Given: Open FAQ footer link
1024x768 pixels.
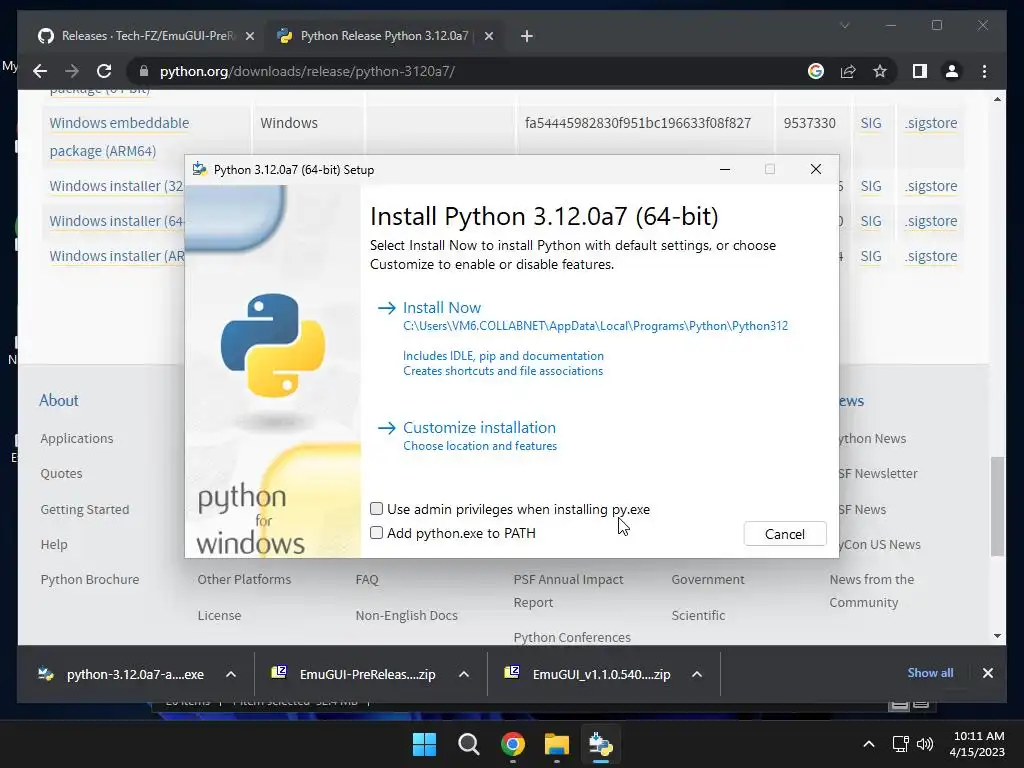Looking at the screenshot, I should tap(367, 579).
